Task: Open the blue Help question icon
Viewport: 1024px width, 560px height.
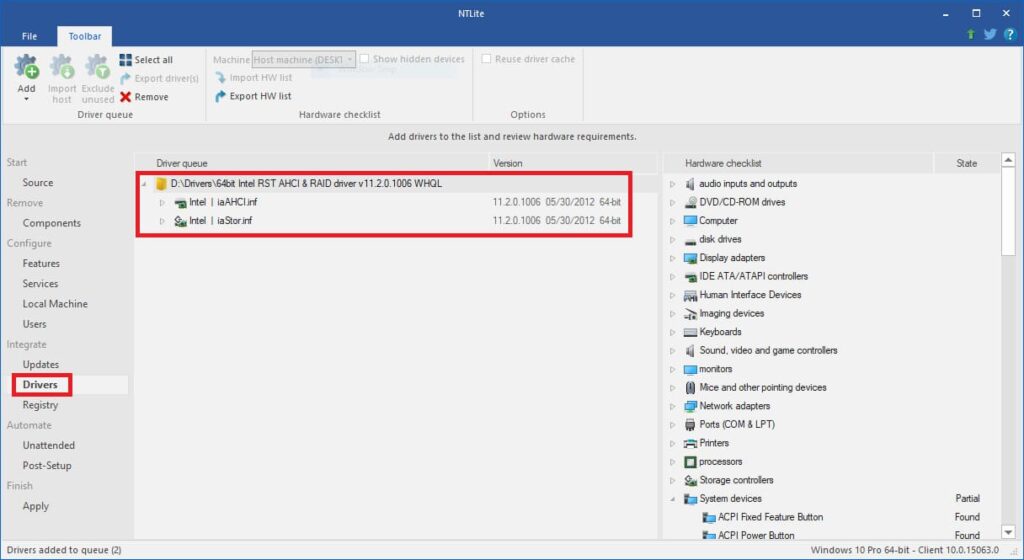Action: pos(1010,34)
